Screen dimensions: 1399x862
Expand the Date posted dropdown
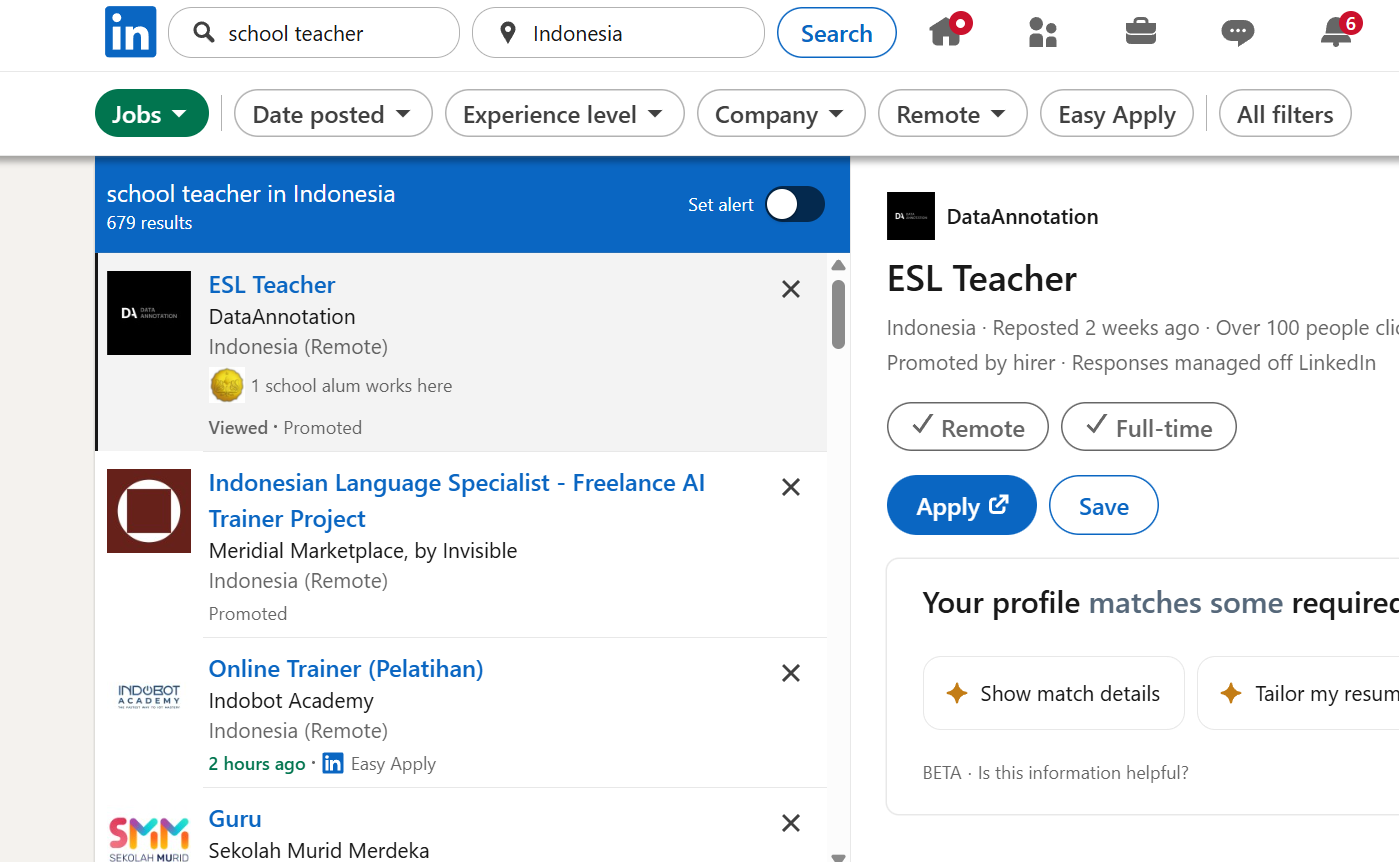(x=332, y=114)
